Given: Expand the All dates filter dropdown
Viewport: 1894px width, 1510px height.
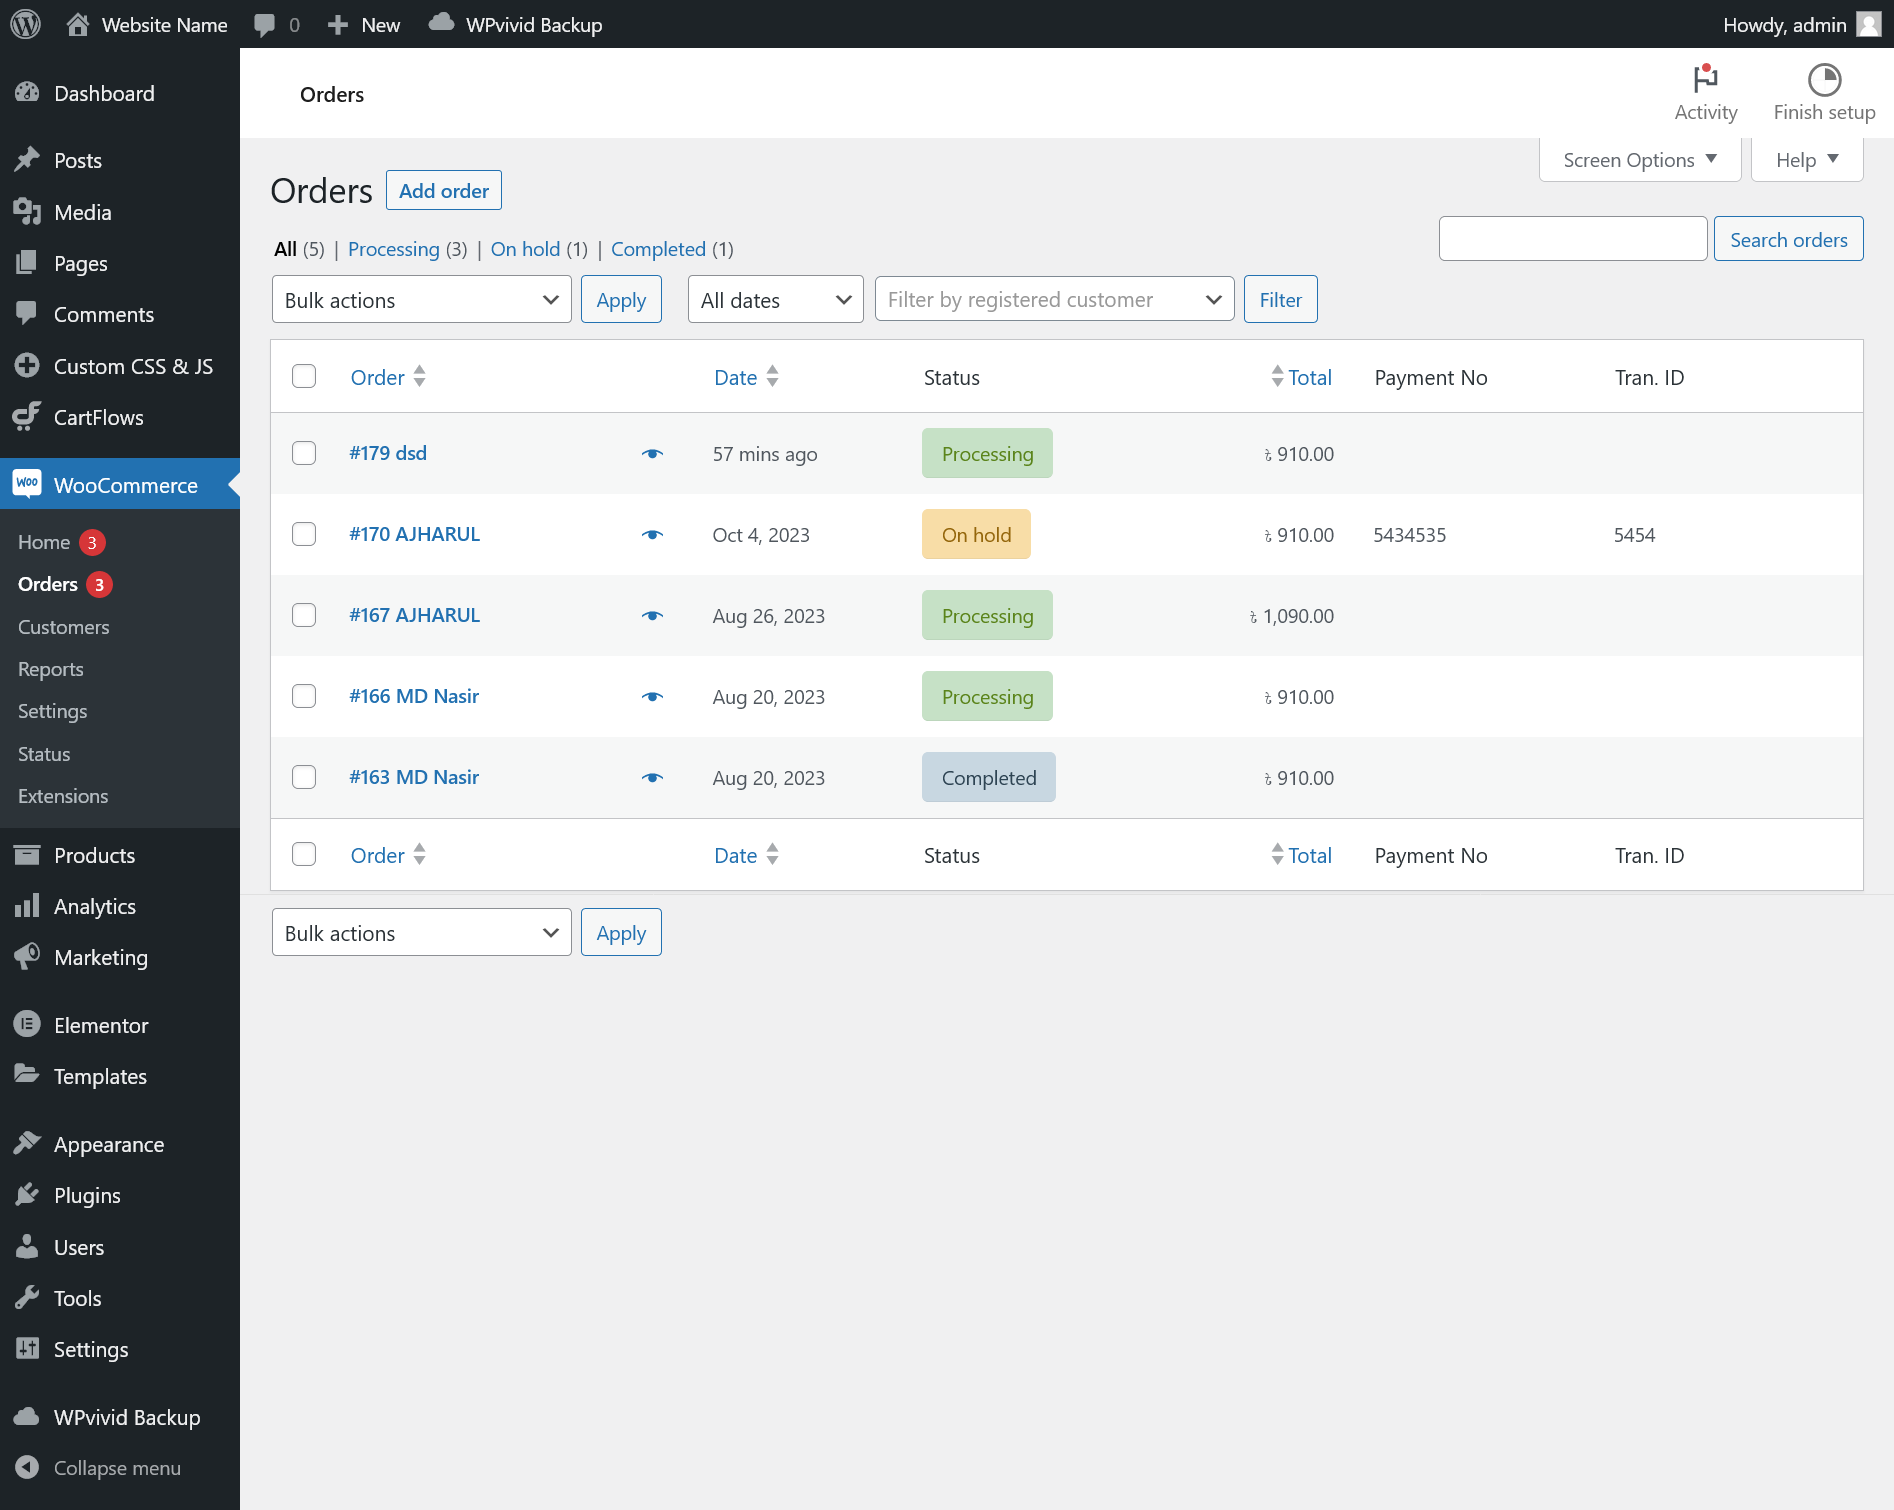Looking at the screenshot, I should [775, 300].
